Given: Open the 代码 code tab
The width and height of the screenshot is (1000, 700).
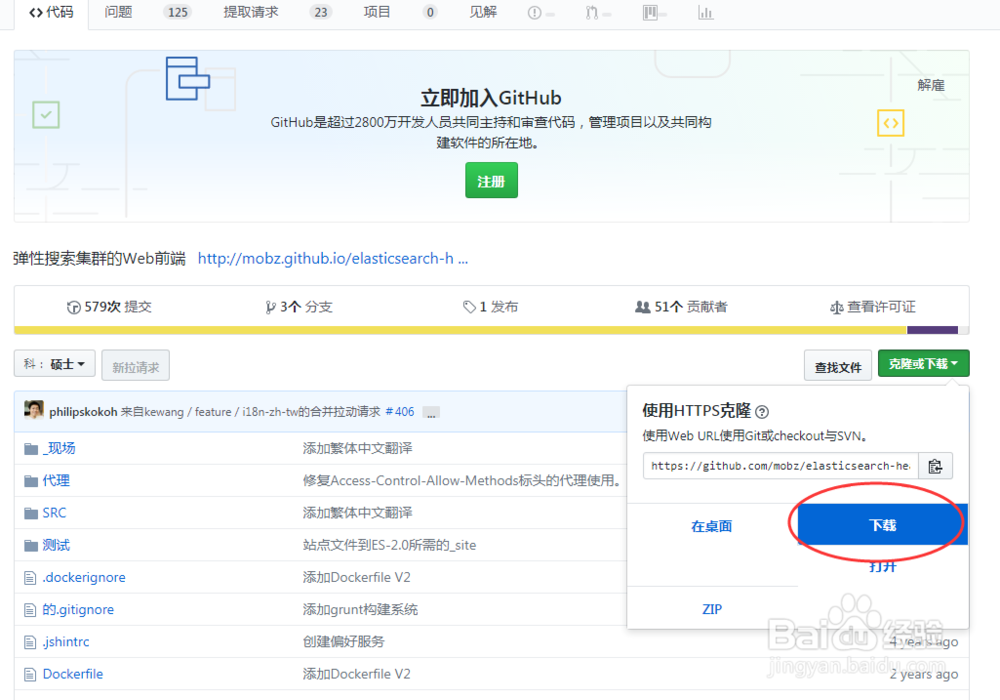Looking at the screenshot, I should (x=51, y=12).
